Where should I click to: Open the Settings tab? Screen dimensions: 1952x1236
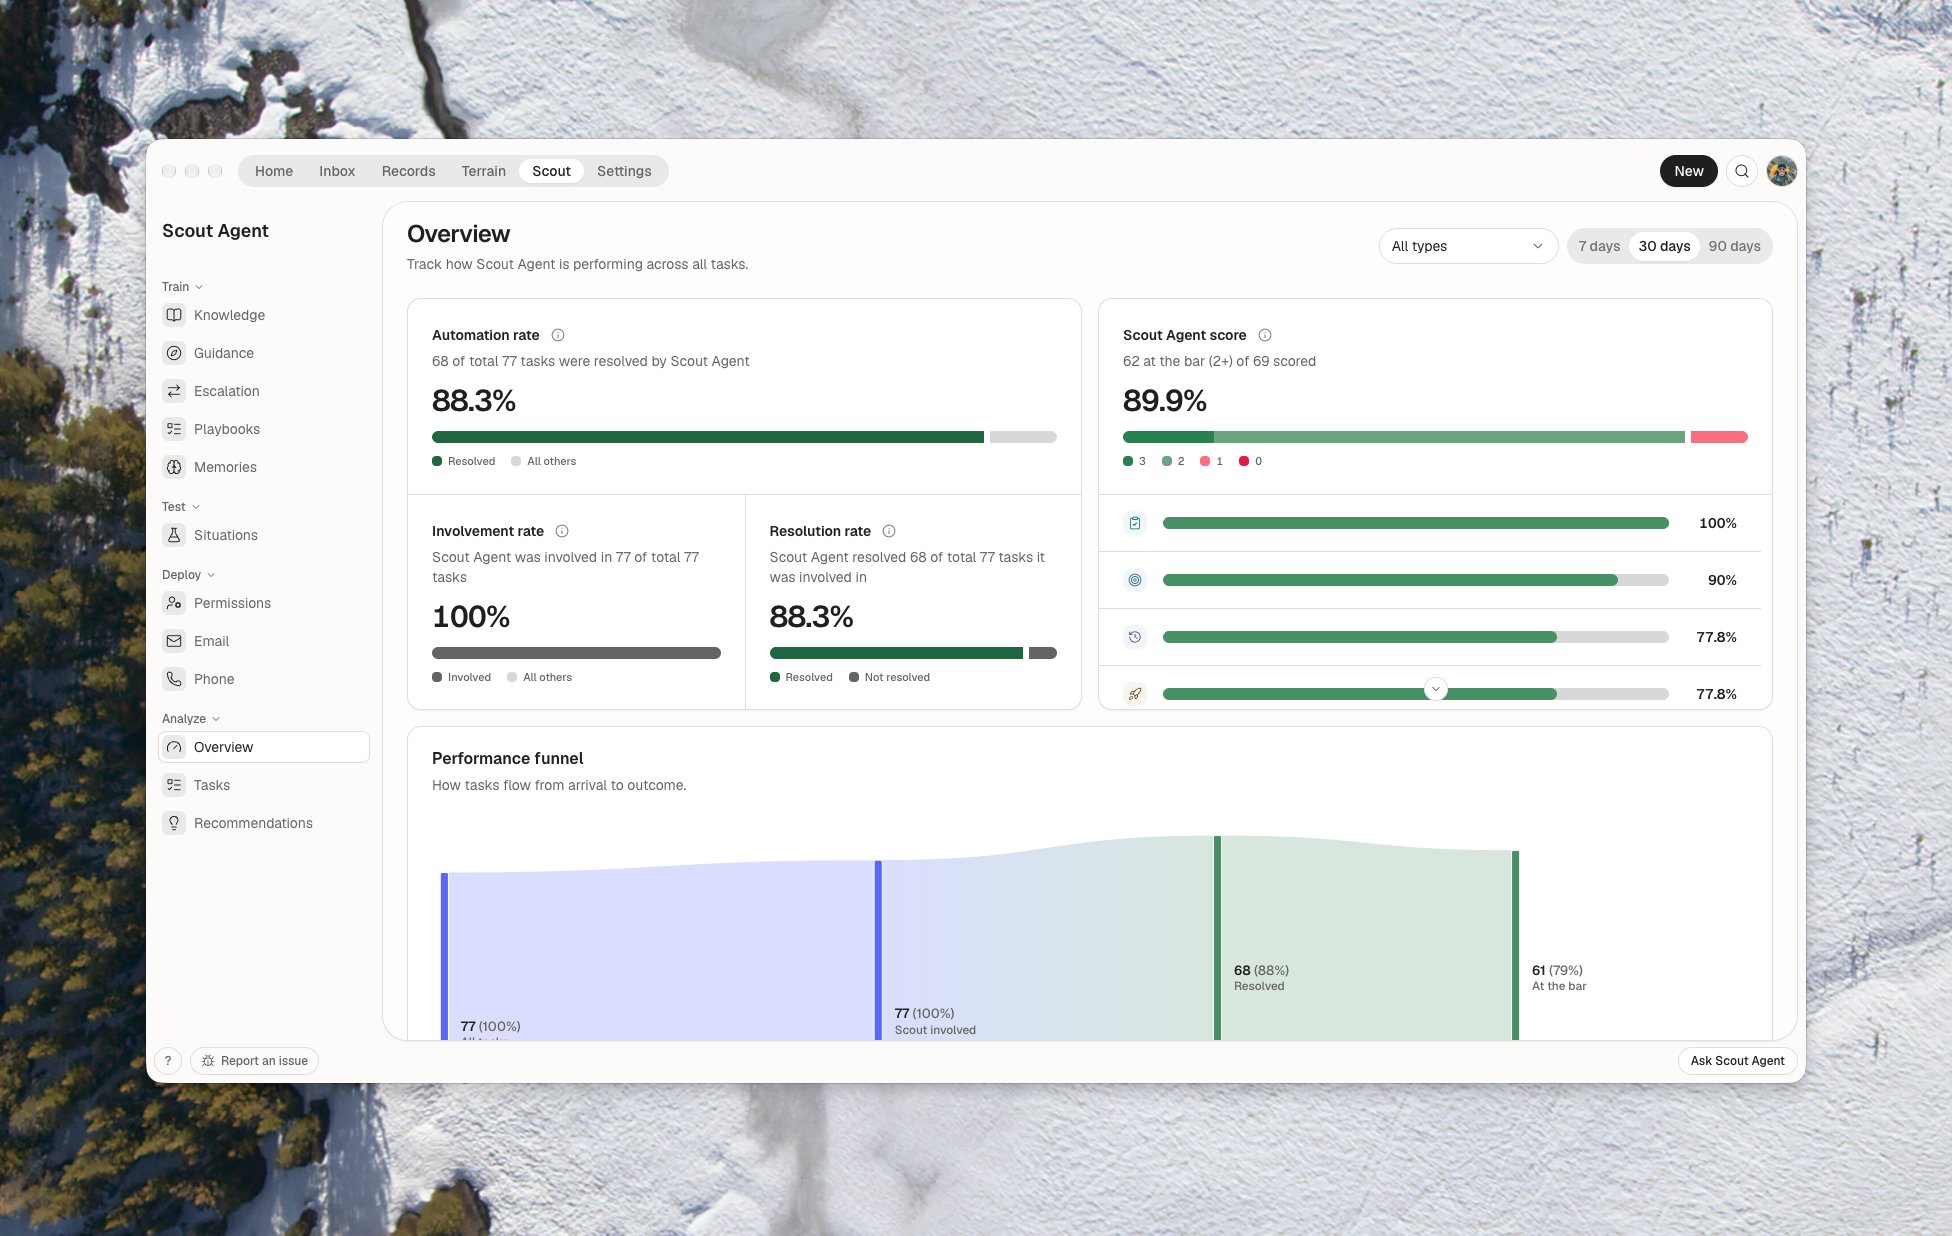coord(624,171)
